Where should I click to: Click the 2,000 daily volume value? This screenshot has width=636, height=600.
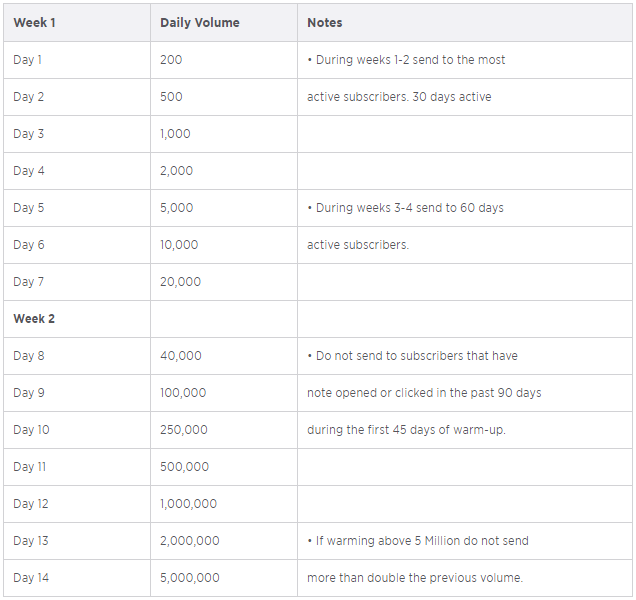pyautogui.click(x=176, y=171)
